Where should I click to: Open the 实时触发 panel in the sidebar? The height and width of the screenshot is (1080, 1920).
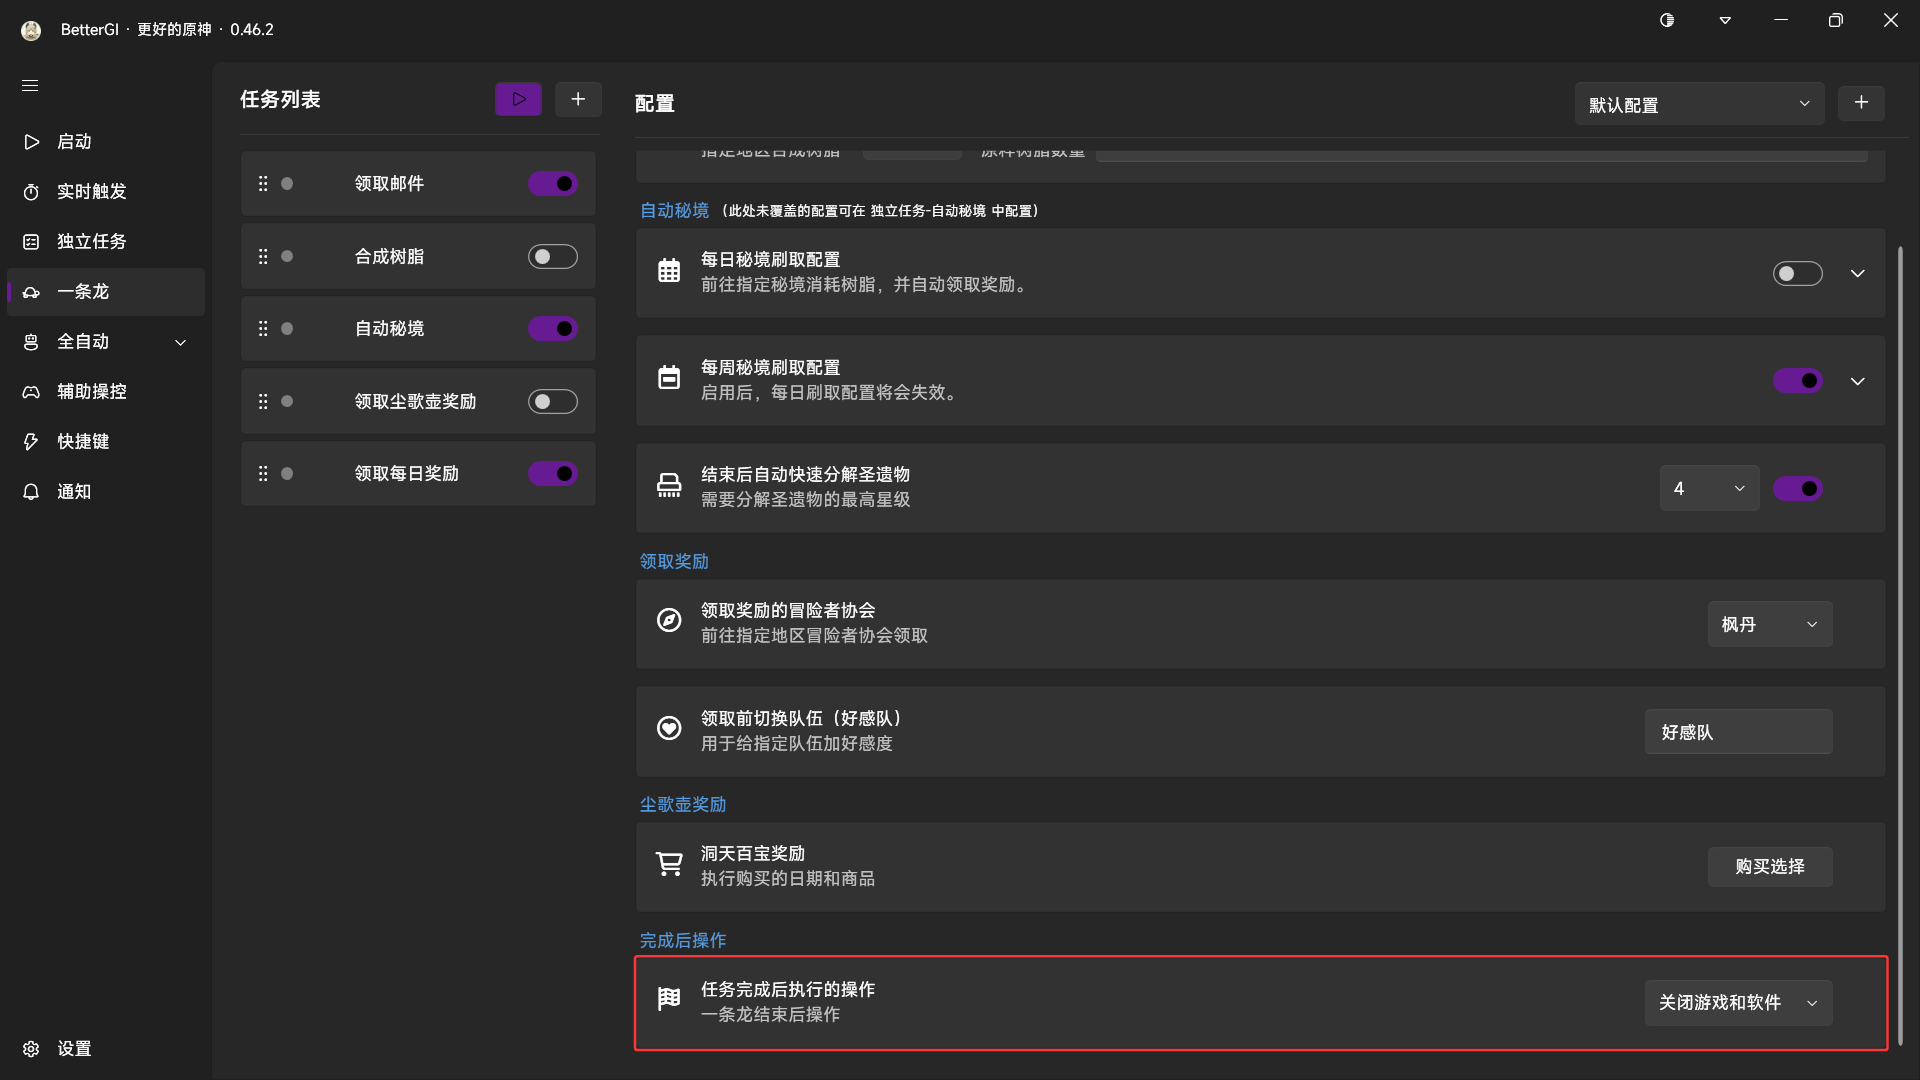click(x=91, y=191)
